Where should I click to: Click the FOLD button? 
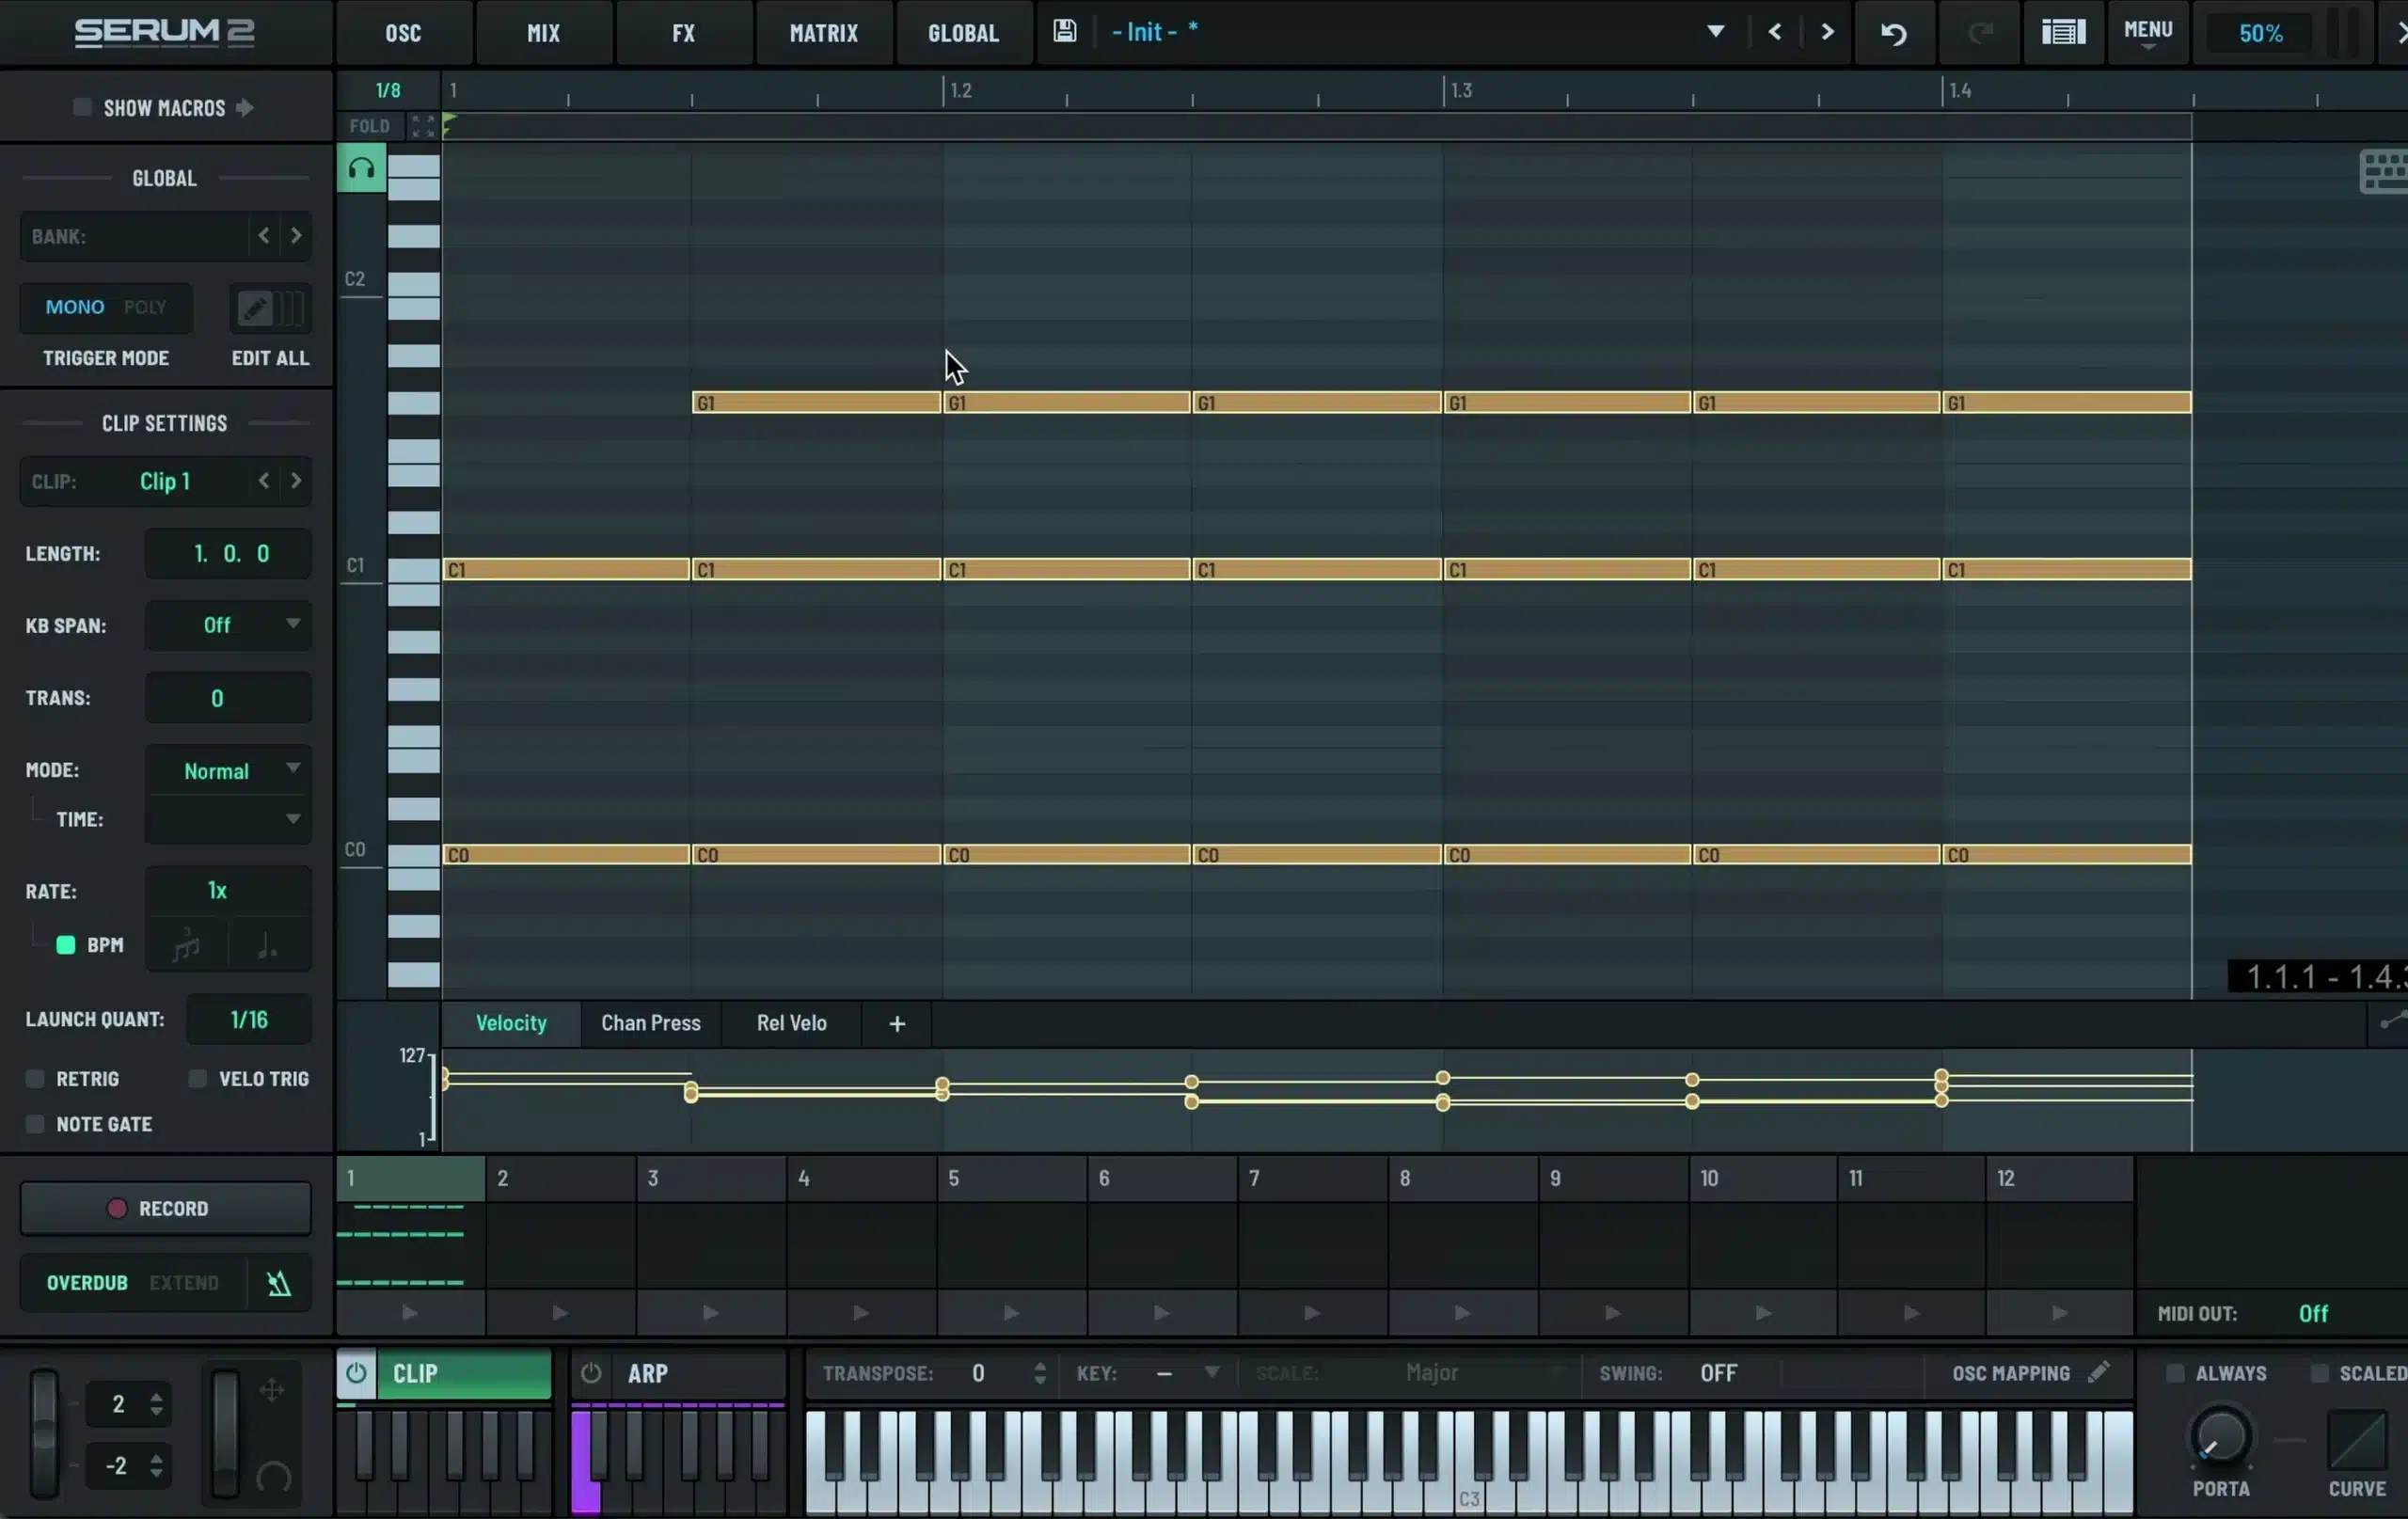click(x=369, y=126)
